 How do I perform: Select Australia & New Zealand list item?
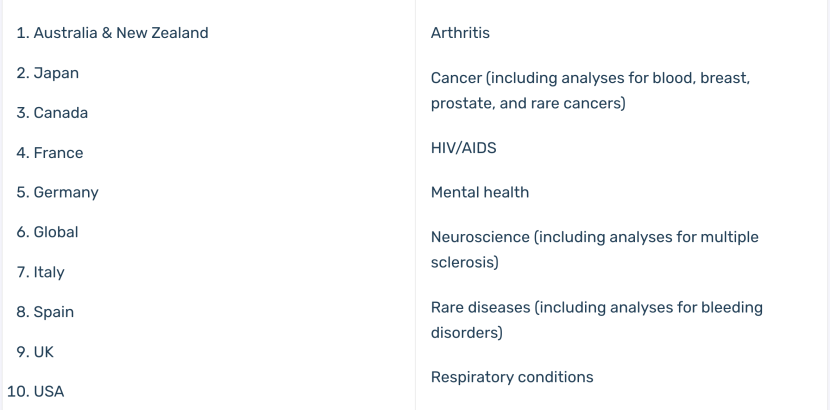(x=121, y=33)
